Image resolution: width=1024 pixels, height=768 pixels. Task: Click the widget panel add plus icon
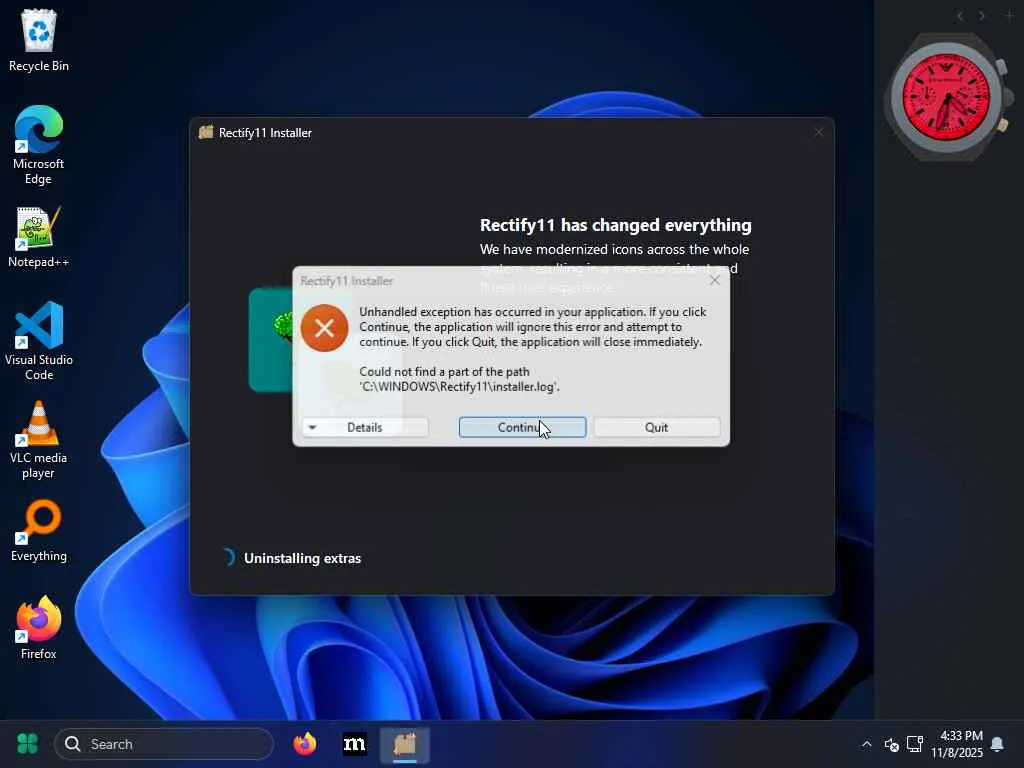1009,16
